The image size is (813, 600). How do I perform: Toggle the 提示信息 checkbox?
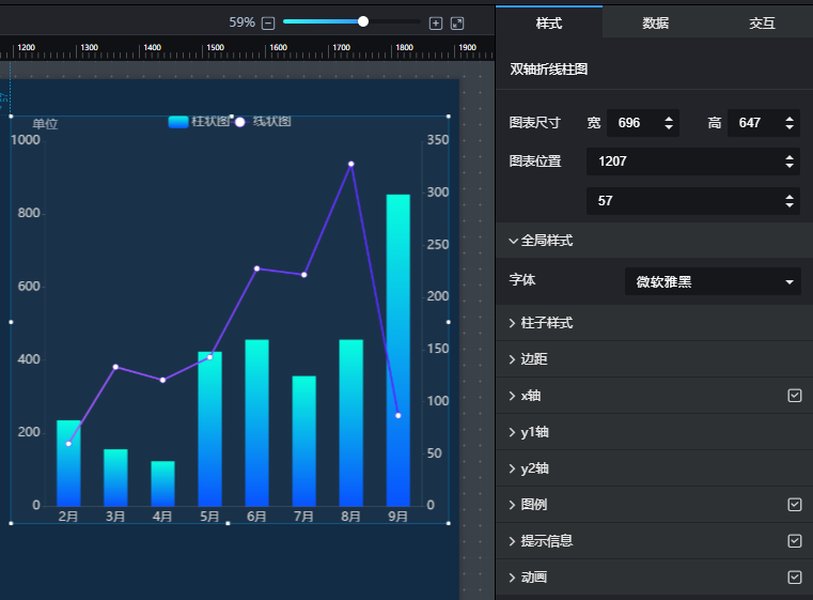pyautogui.click(x=794, y=541)
